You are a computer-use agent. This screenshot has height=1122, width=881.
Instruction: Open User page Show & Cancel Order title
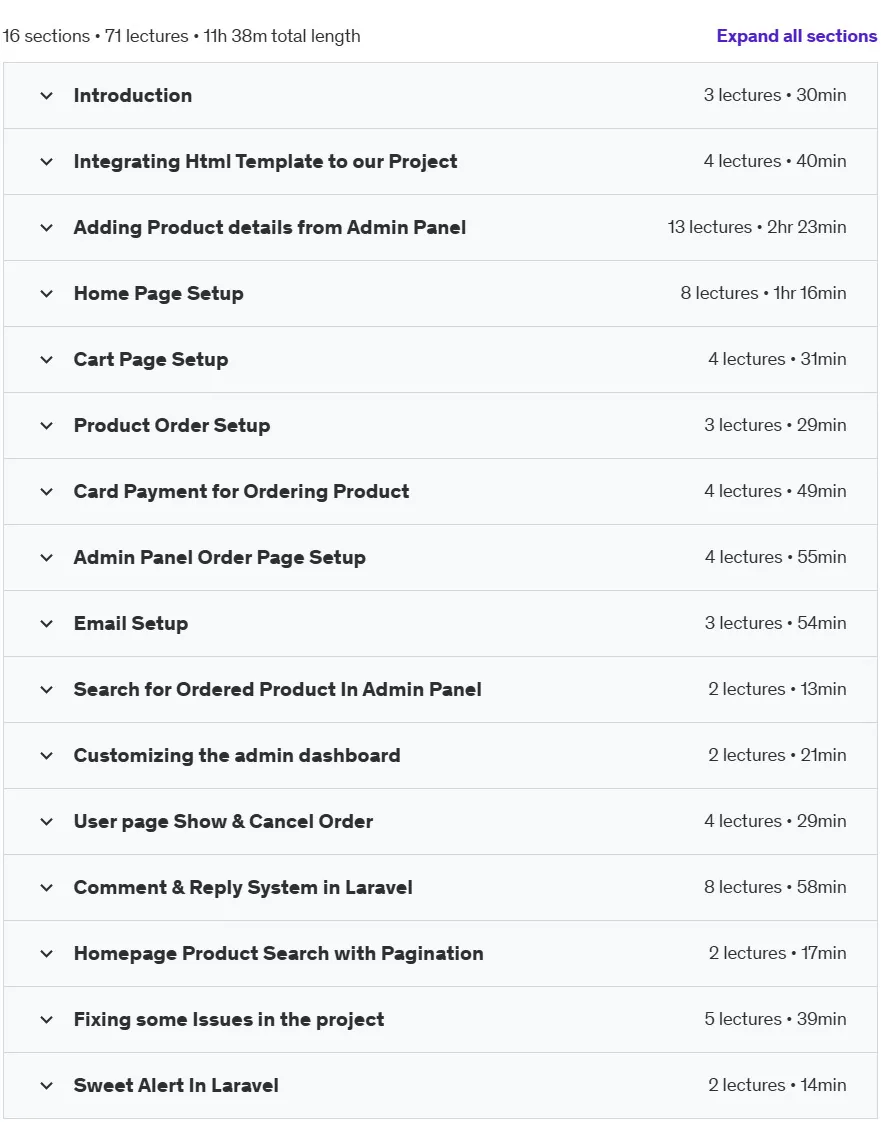pyautogui.click(x=223, y=821)
